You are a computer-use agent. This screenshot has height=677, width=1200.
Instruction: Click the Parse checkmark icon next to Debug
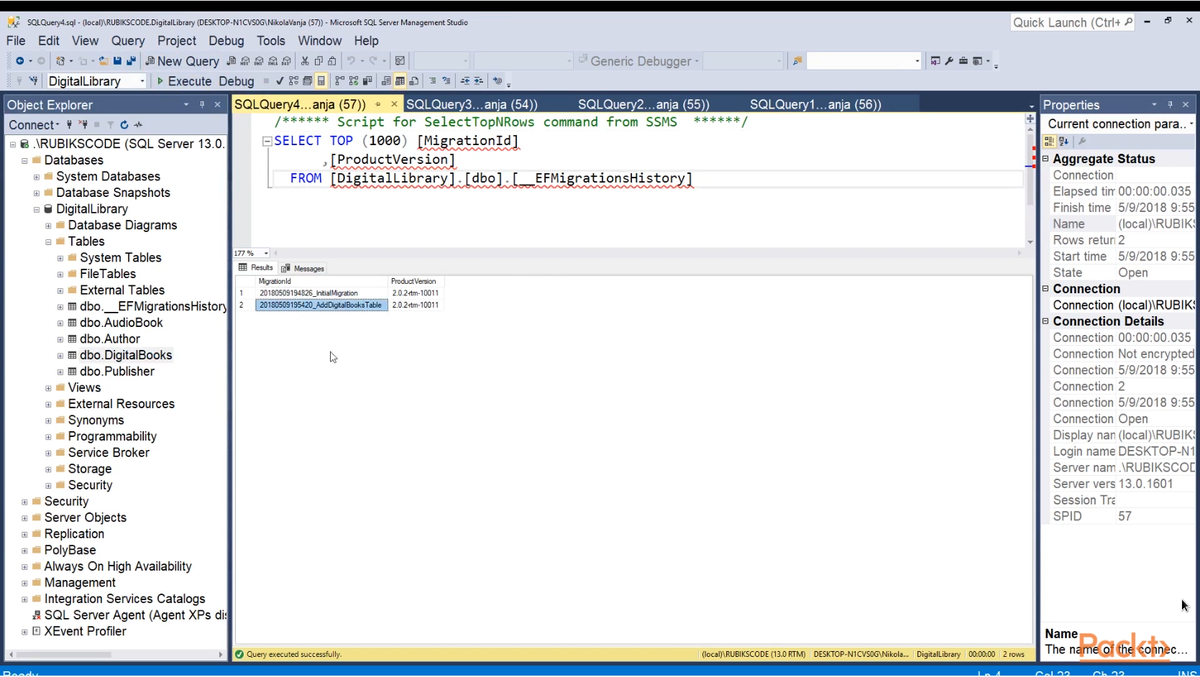279,81
